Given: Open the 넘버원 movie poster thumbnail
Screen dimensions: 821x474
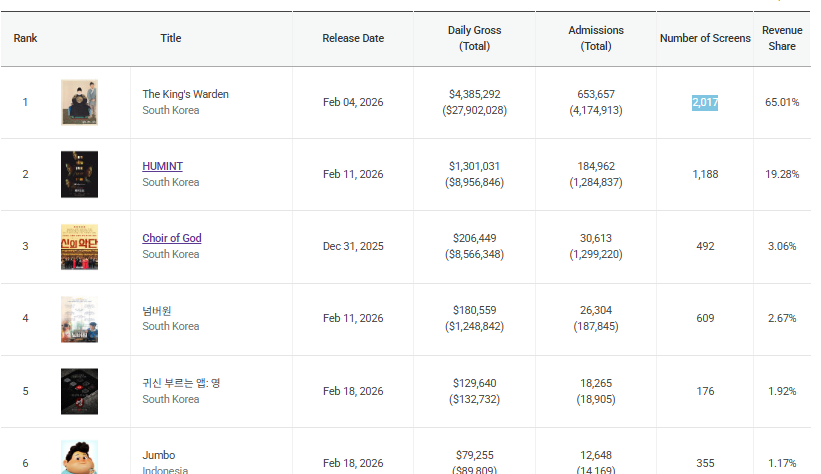Looking at the screenshot, I should coord(79,319).
